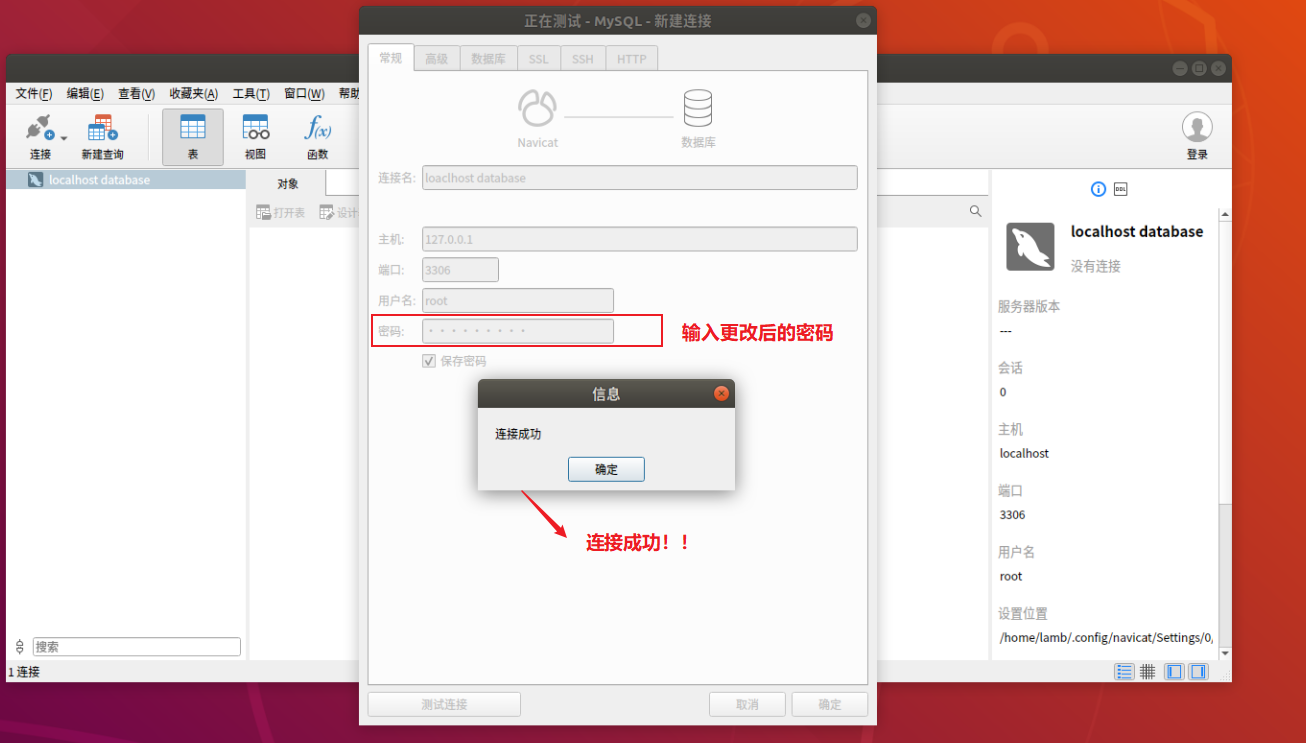Toggle the 保存密码 checkbox
This screenshot has height=743, width=1306.
[429, 361]
